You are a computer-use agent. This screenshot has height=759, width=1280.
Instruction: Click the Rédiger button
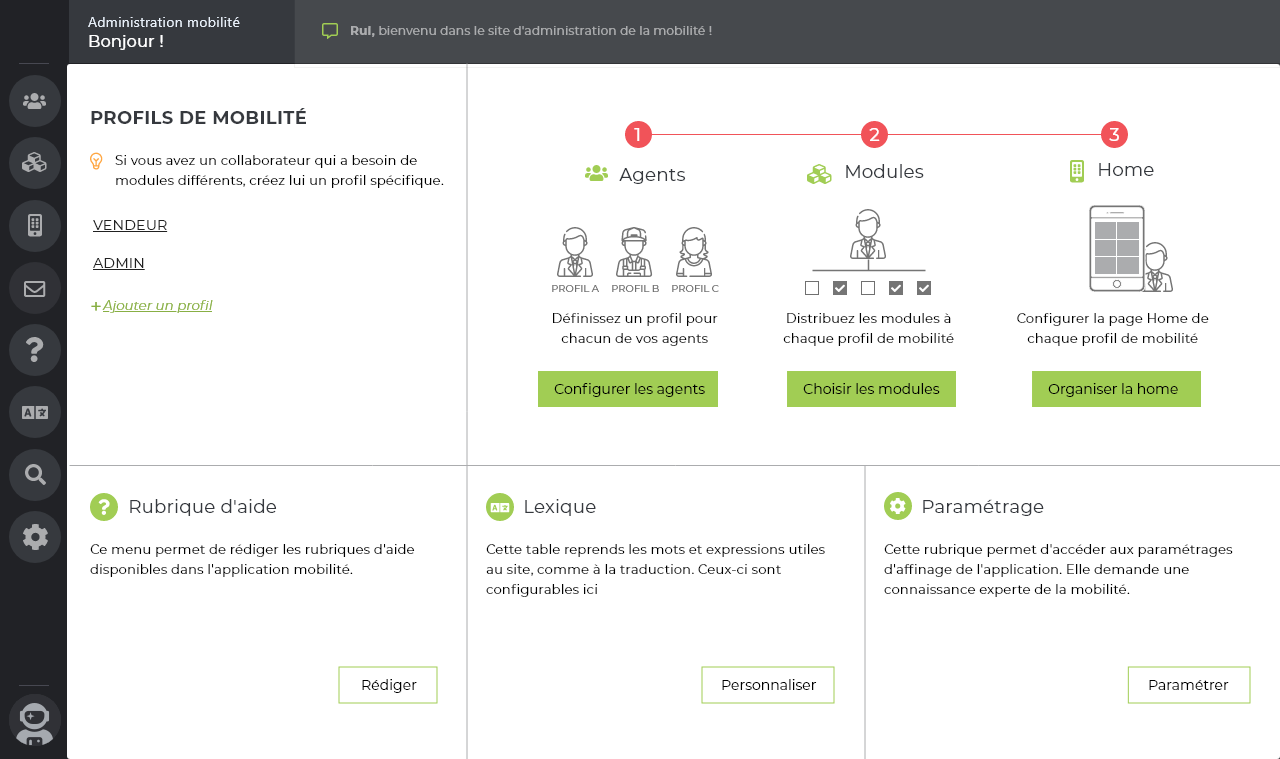point(388,685)
